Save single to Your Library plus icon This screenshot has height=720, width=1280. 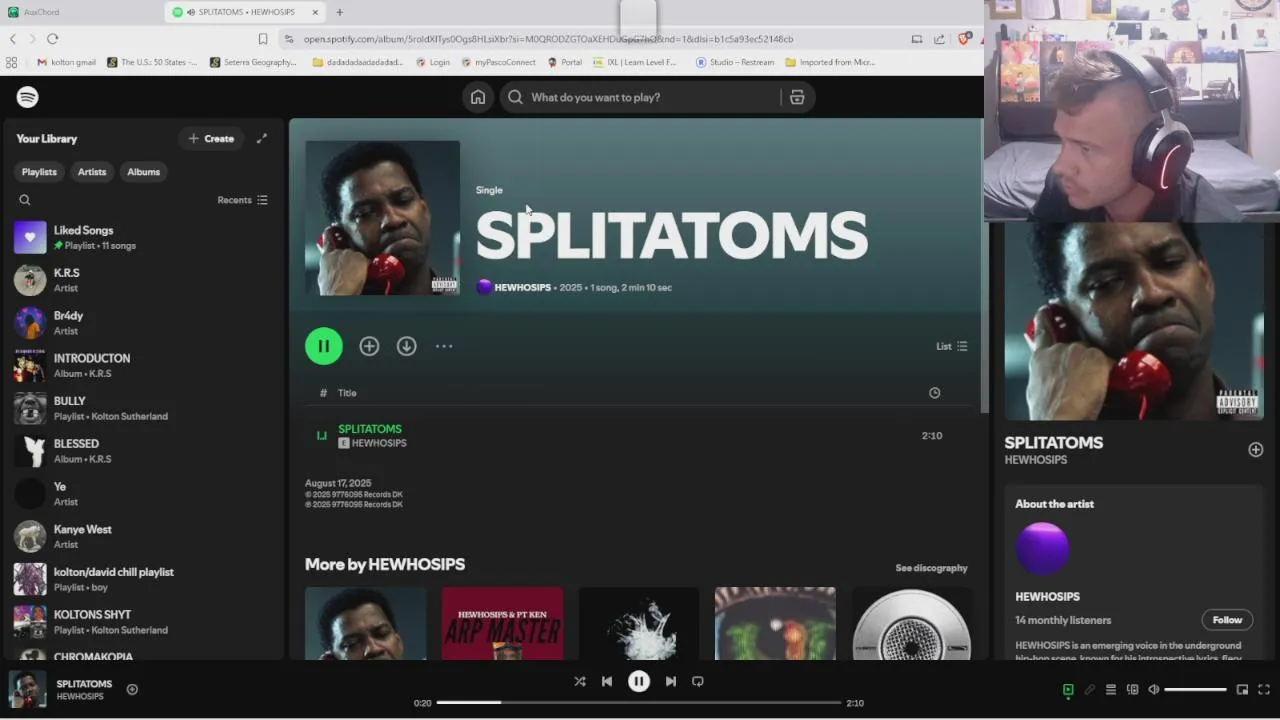[x=369, y=346]
